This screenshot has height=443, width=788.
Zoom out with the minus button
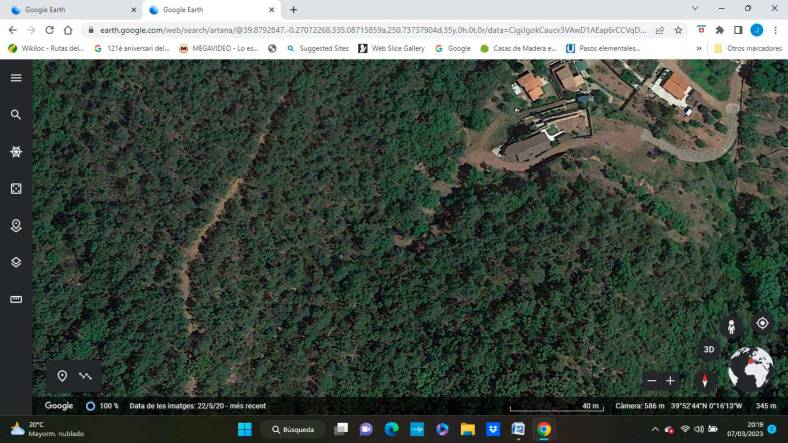[652, 381]
